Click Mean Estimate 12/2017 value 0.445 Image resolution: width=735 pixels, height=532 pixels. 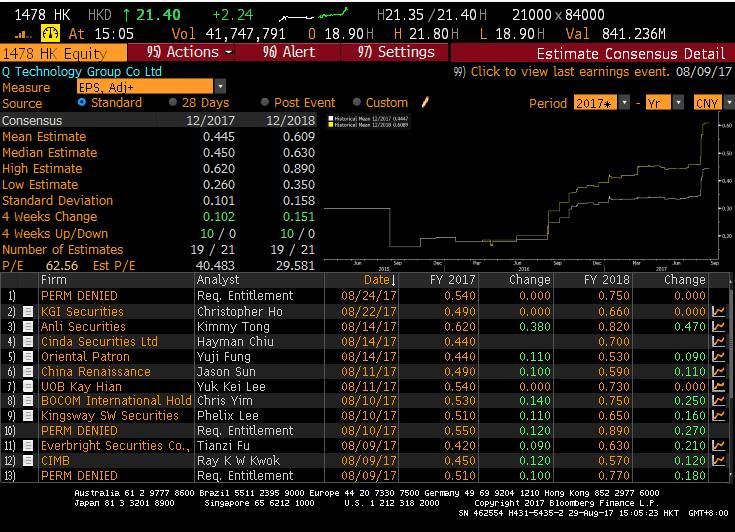[219, 136]
